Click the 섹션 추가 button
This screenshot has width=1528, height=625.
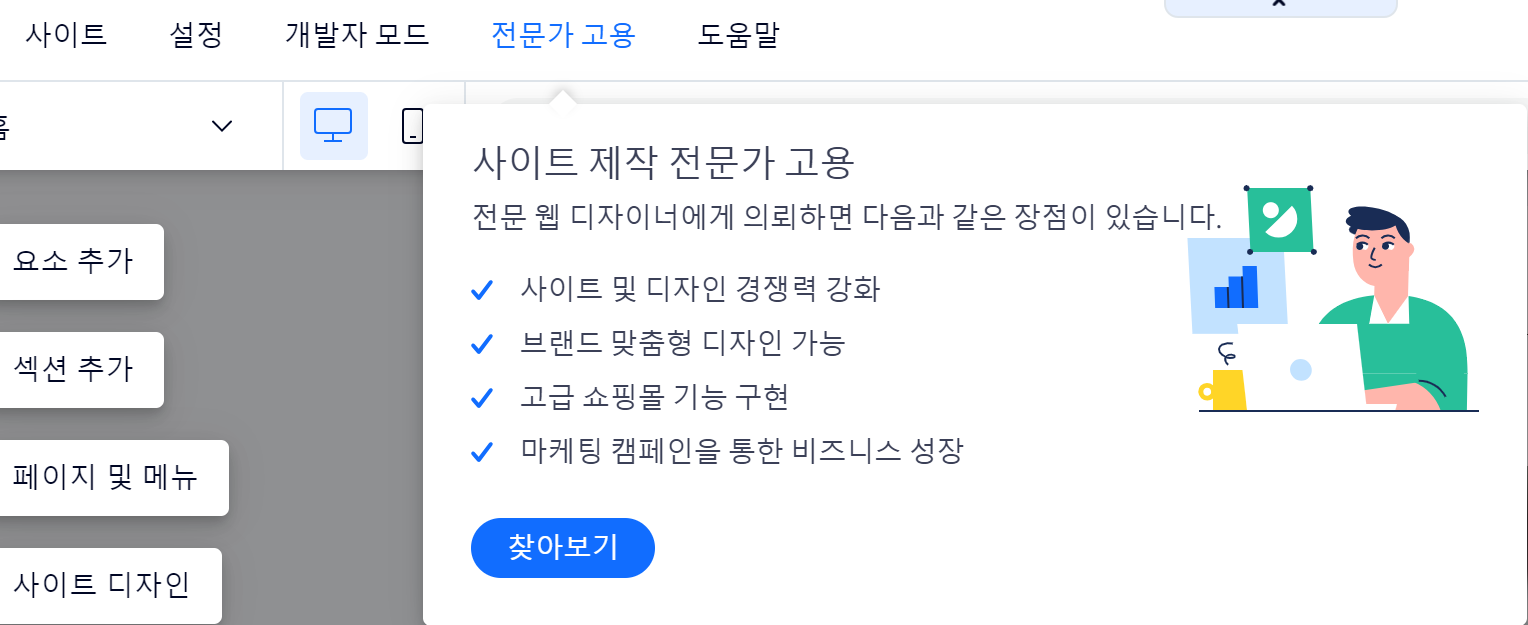coord(80,370)
